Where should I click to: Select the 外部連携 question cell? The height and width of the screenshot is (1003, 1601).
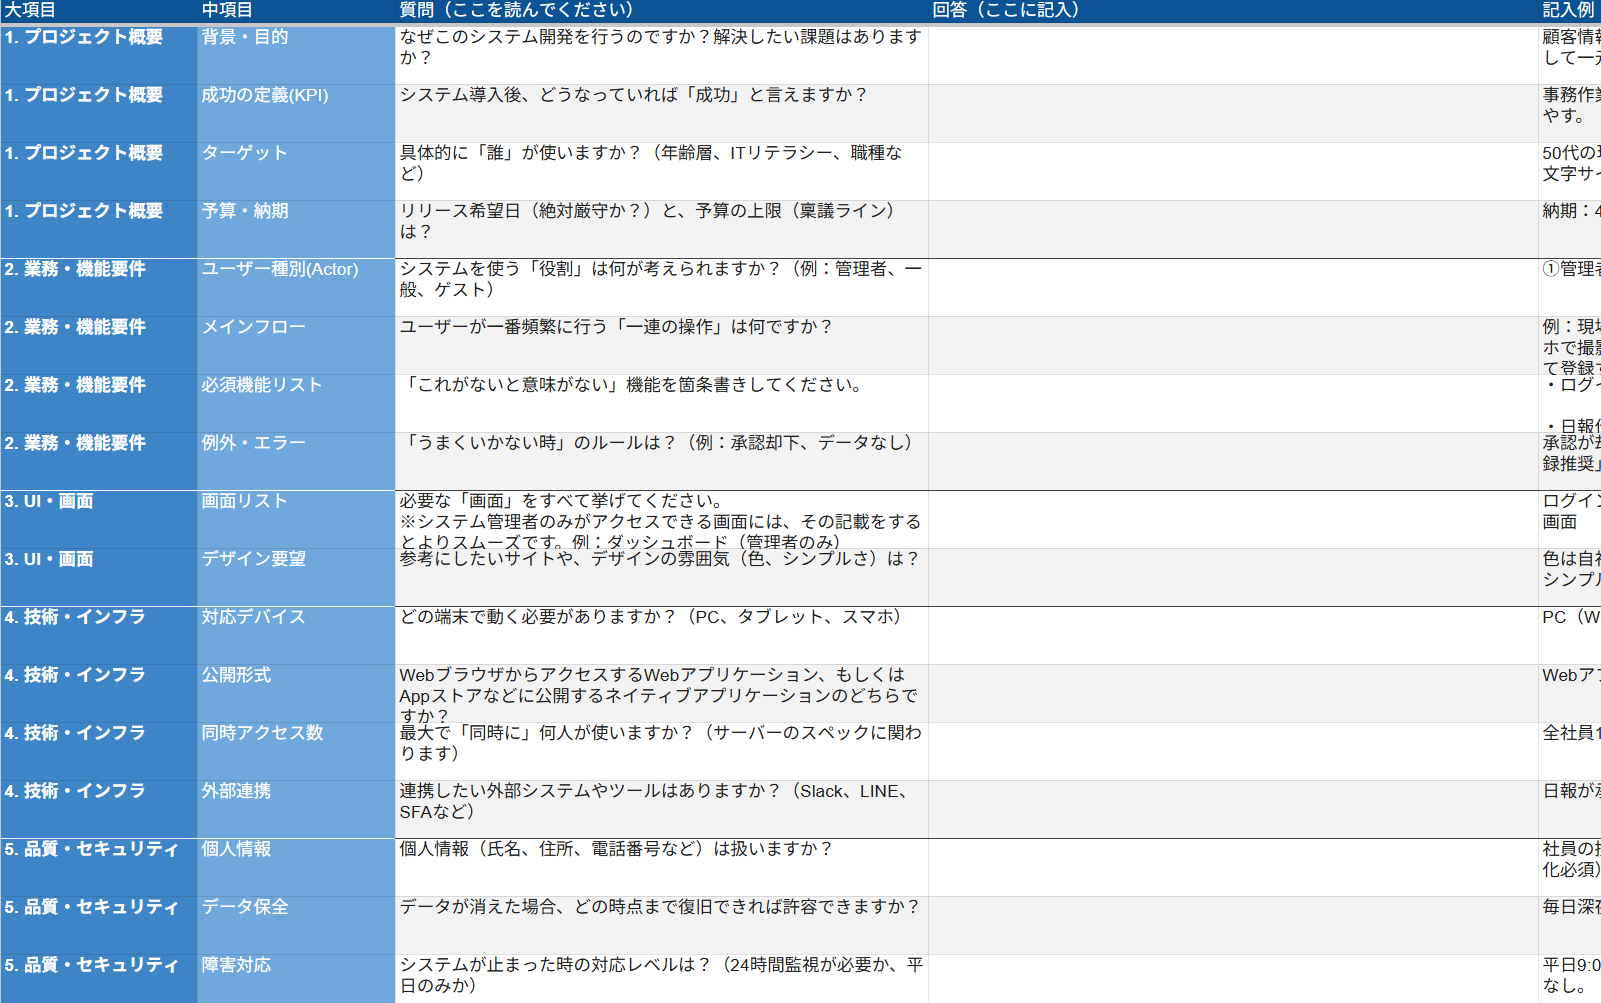(660, 810)
